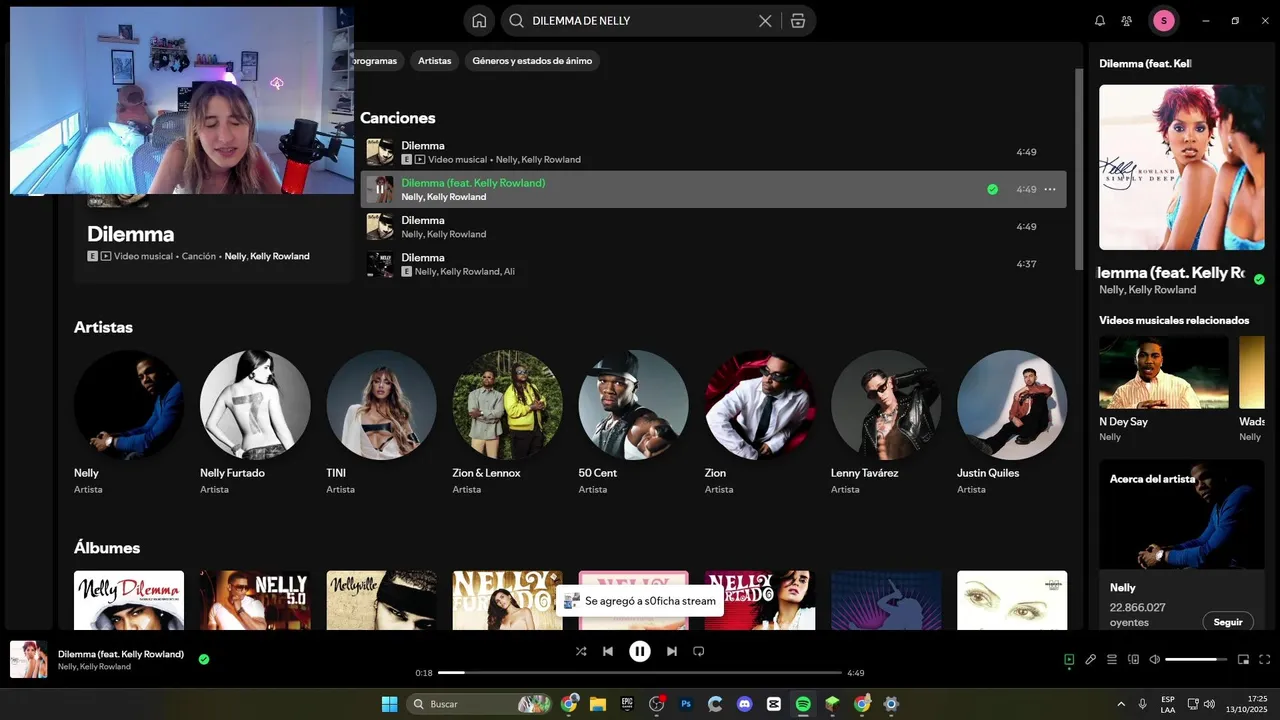Screen dimensions: 1280x720
Task: Clear the search field with the X
Action: pos(765,21)
